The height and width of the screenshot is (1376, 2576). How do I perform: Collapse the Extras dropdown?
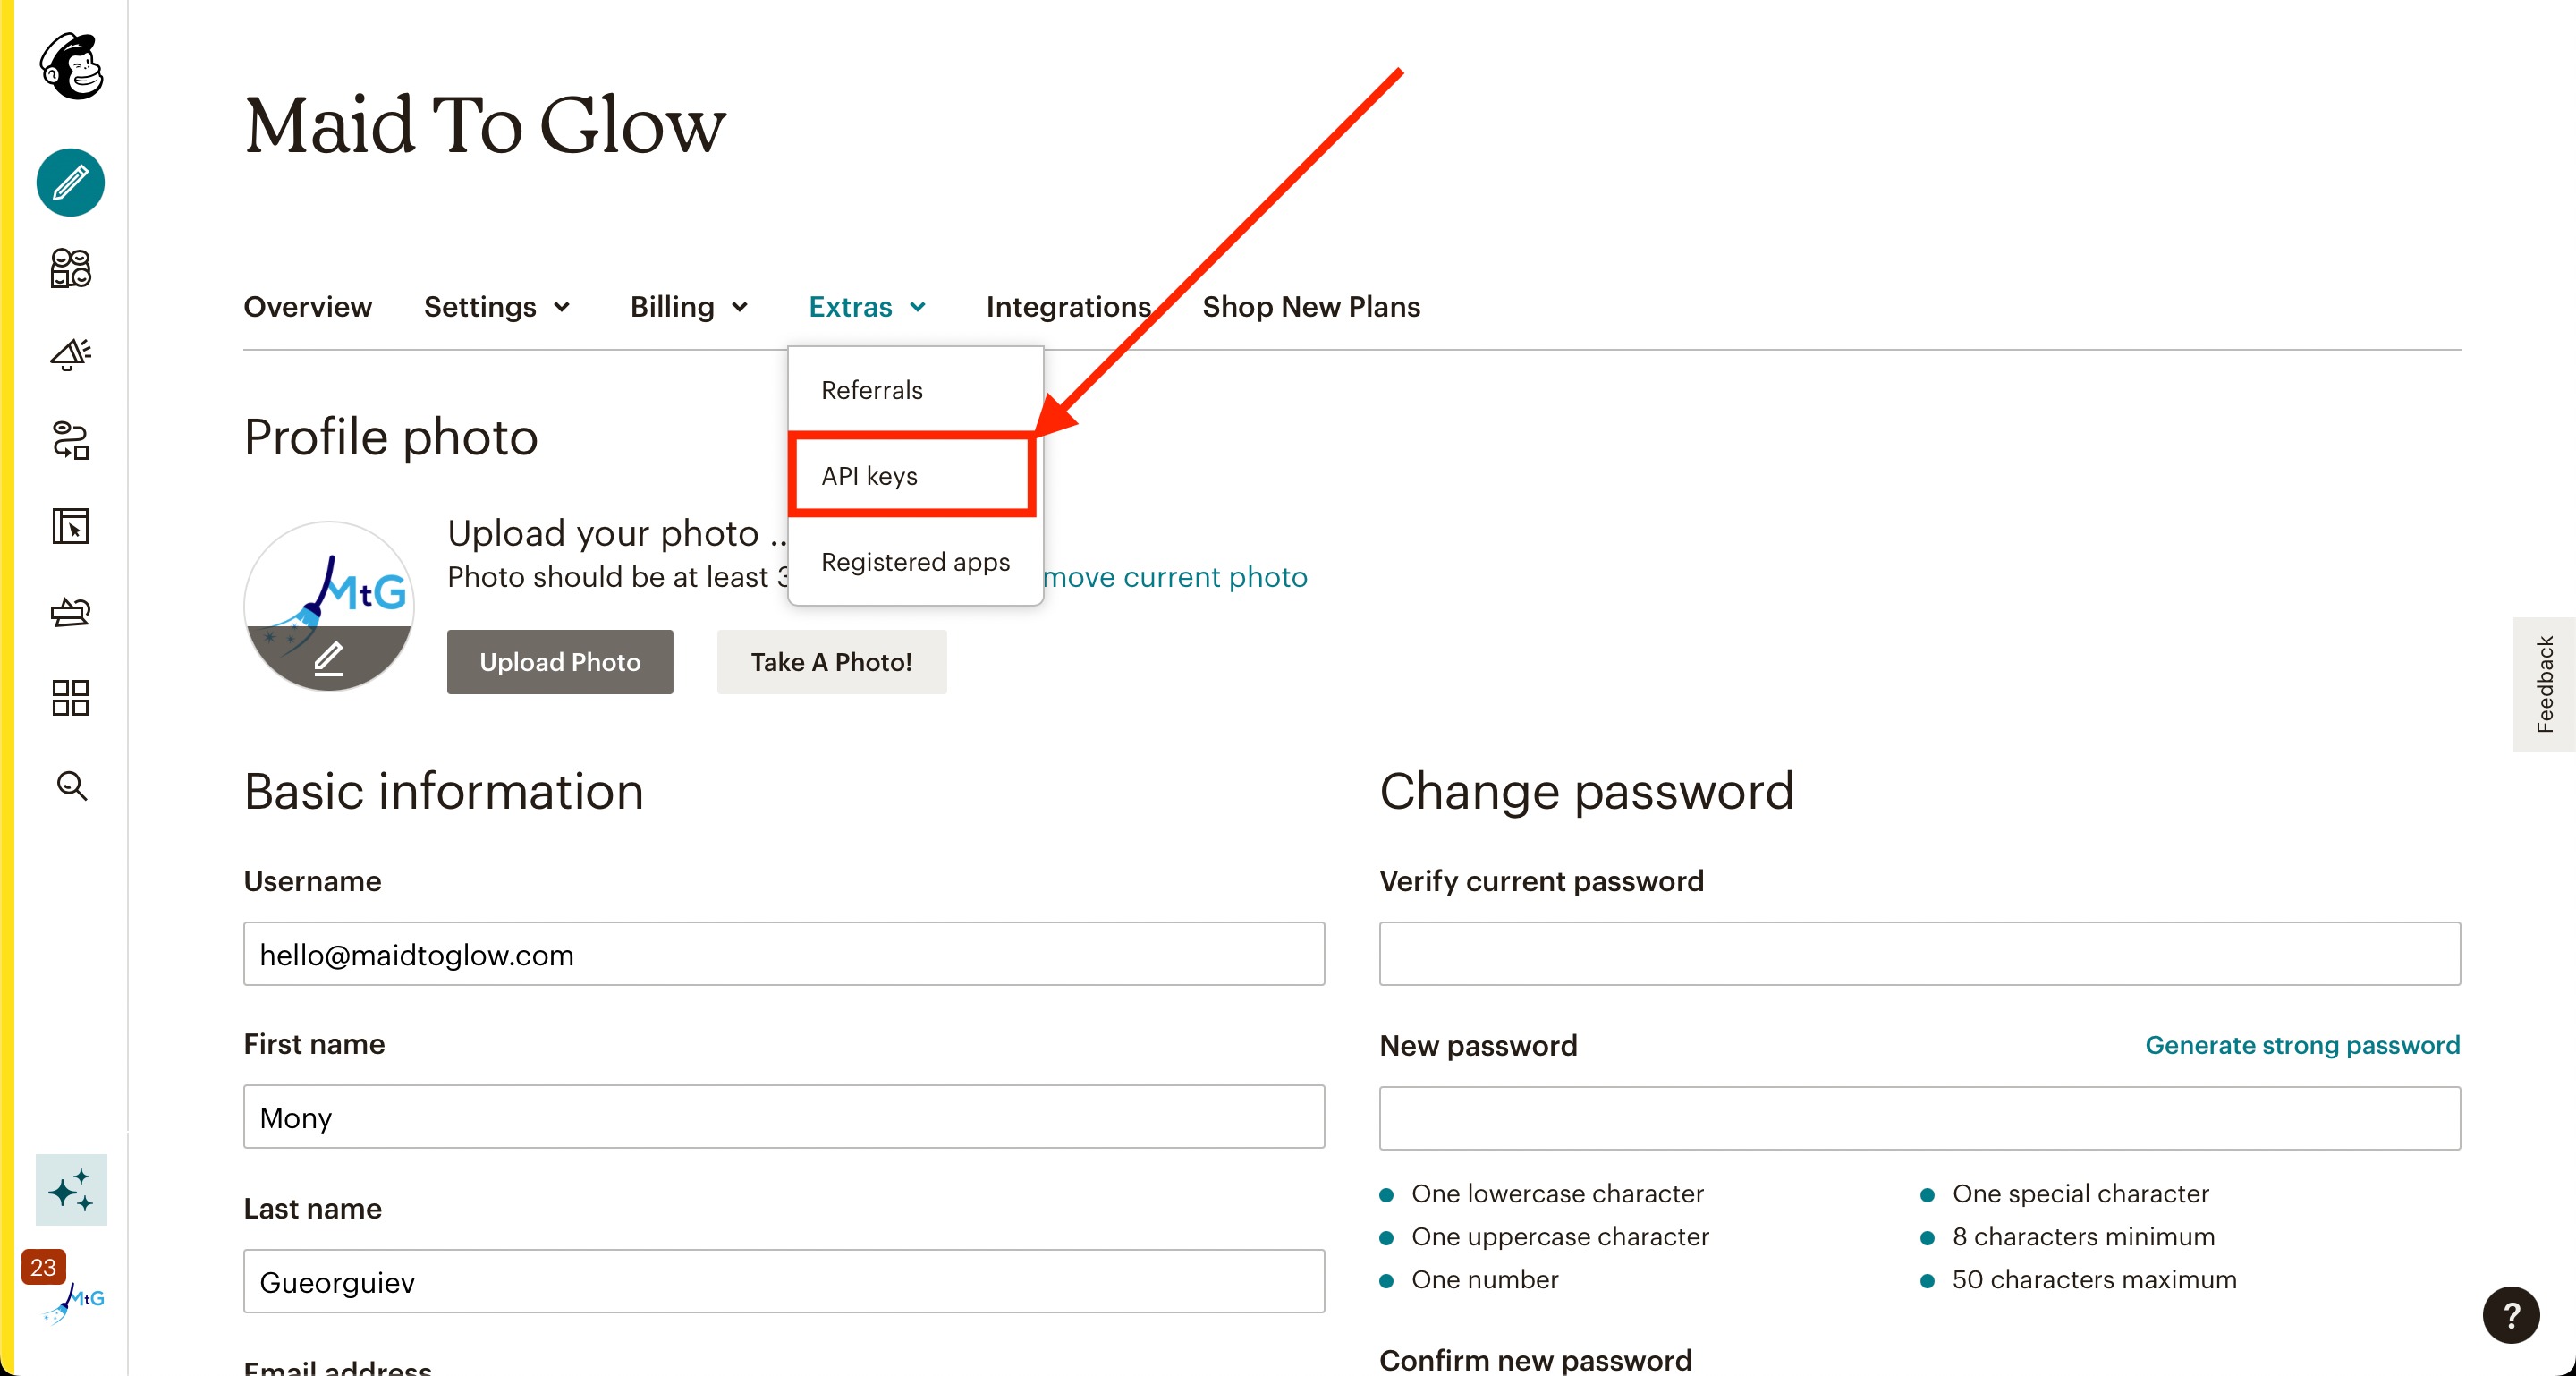pyautogui.click(x=867, y=307)
